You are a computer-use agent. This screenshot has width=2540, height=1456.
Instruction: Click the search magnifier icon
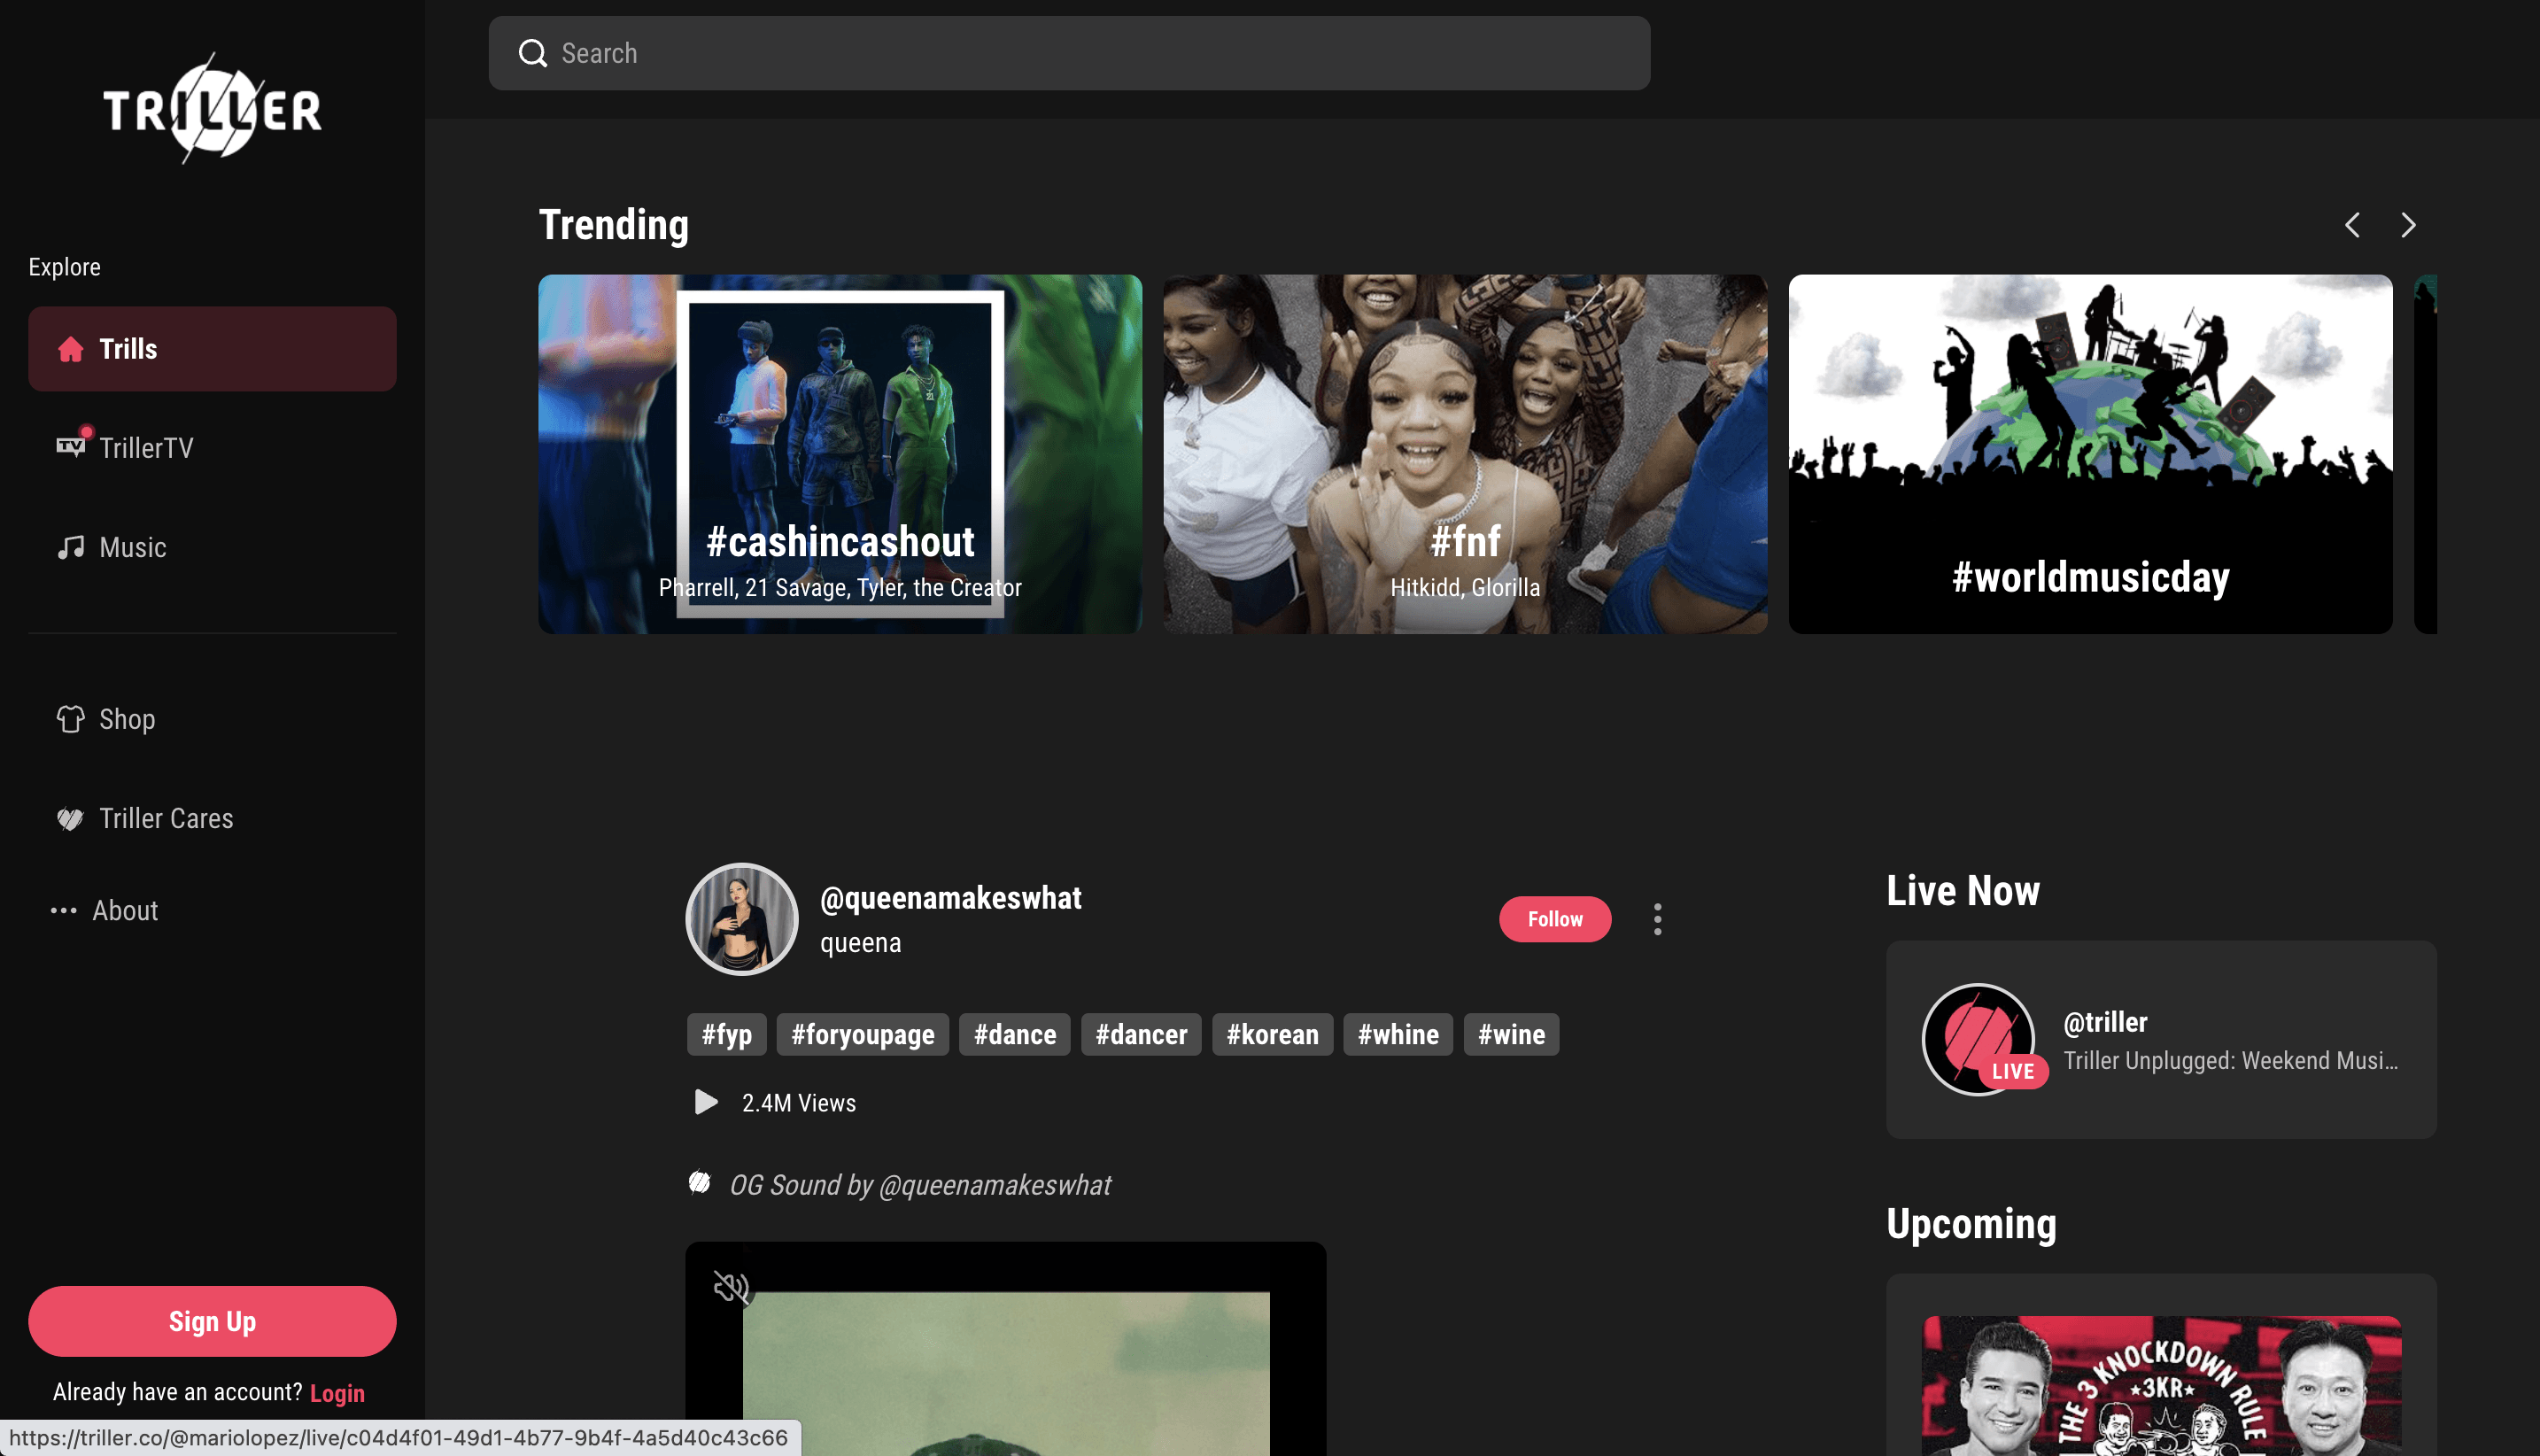point(533,53)
